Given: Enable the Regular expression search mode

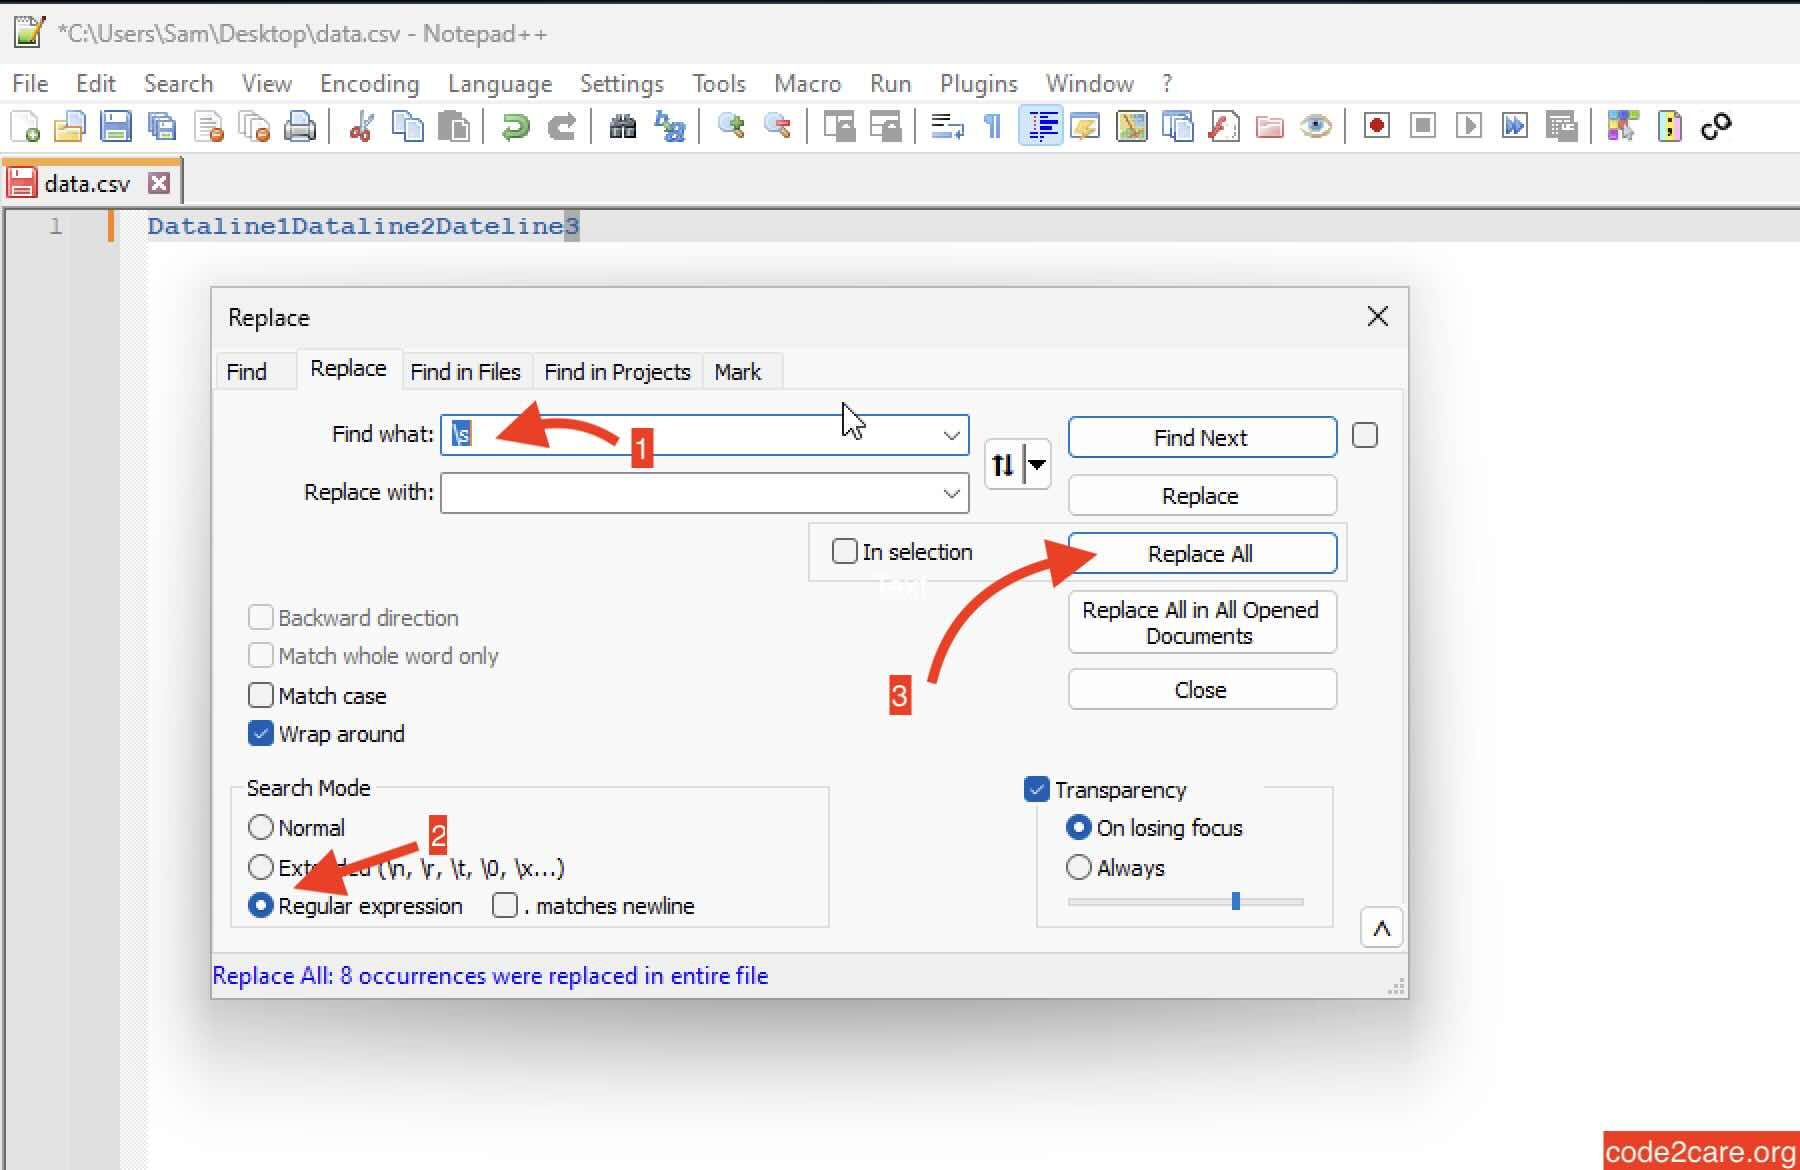Looking at the screenshot, I should (x=261, y=905).
